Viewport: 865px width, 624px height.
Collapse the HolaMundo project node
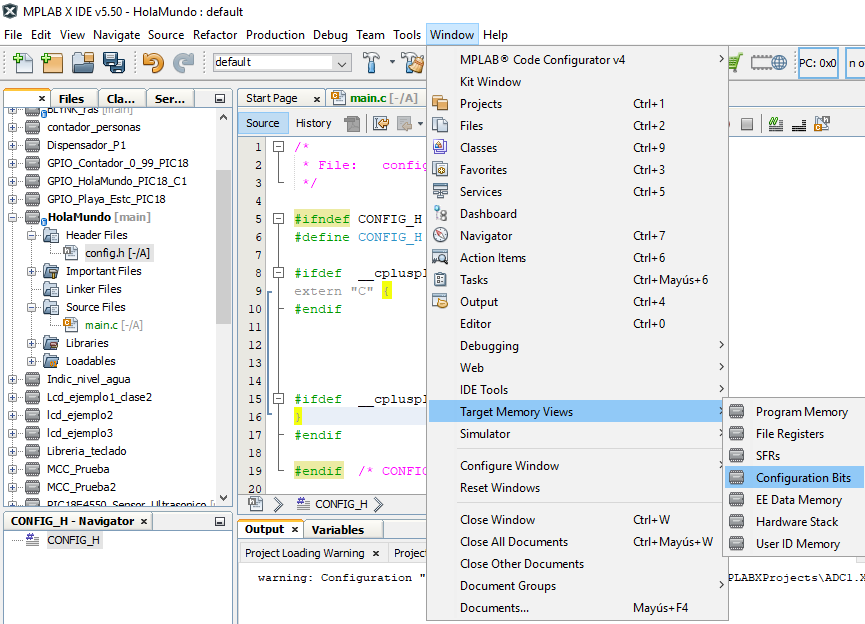click(x=12, y=217)
